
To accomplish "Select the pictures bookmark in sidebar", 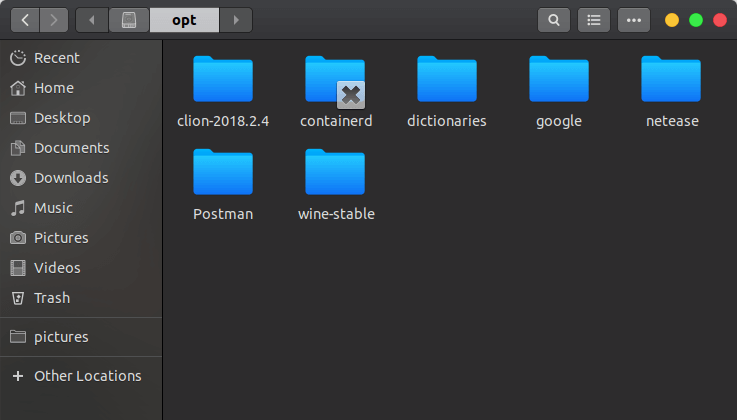I will [61, 337].
